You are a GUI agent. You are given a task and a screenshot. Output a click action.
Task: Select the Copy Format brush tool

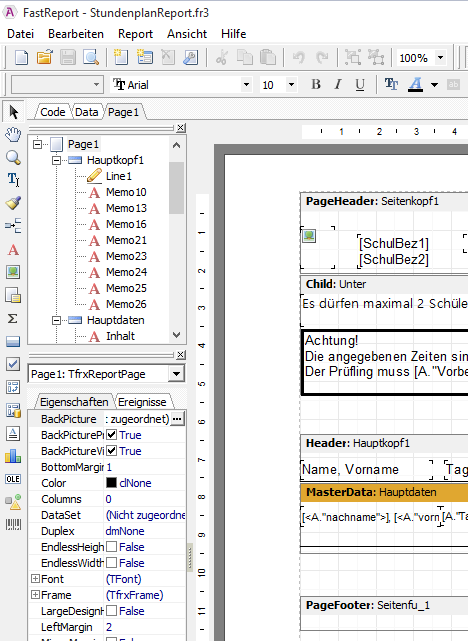[13, 203]
